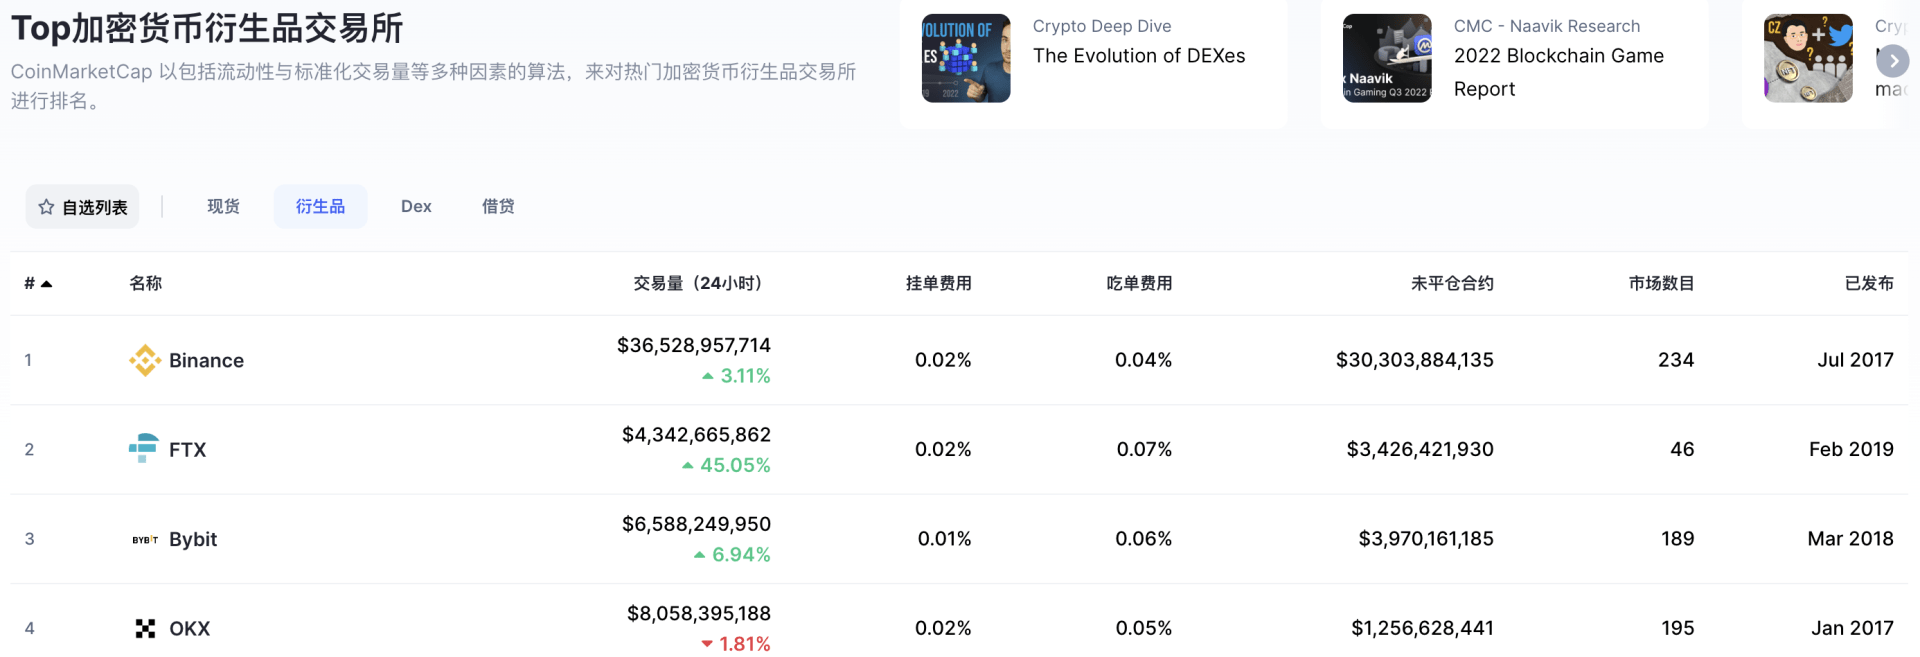Screen dimensions: 1920x657
Task: Open the Bybit exchange name link
Action: 193,539
